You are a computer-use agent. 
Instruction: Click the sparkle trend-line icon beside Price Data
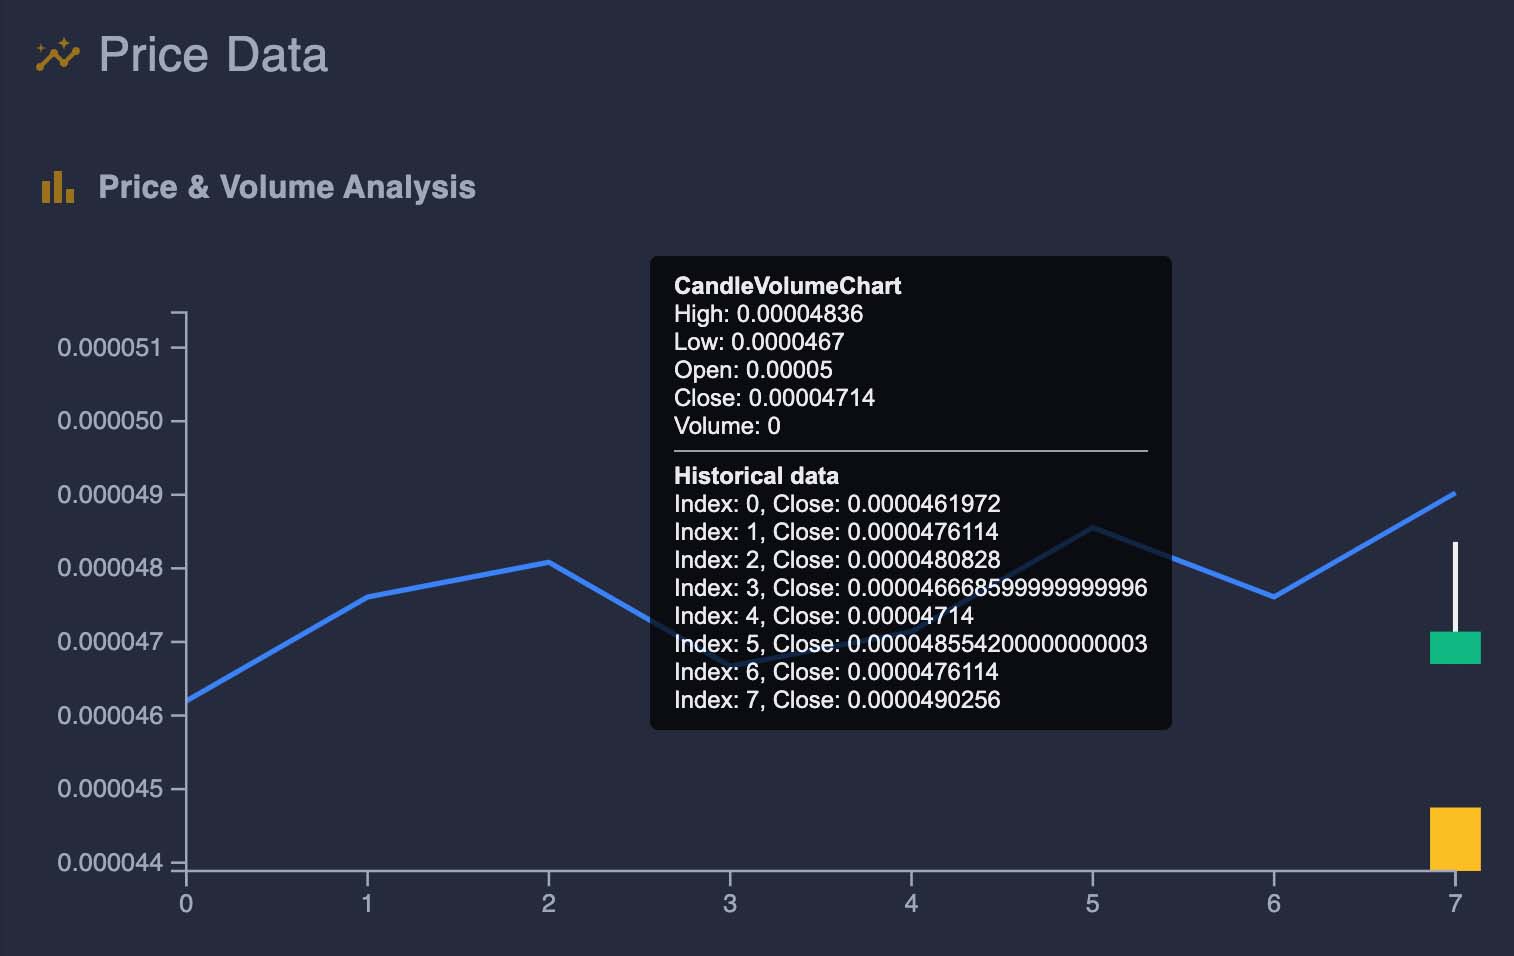(57, 57)
